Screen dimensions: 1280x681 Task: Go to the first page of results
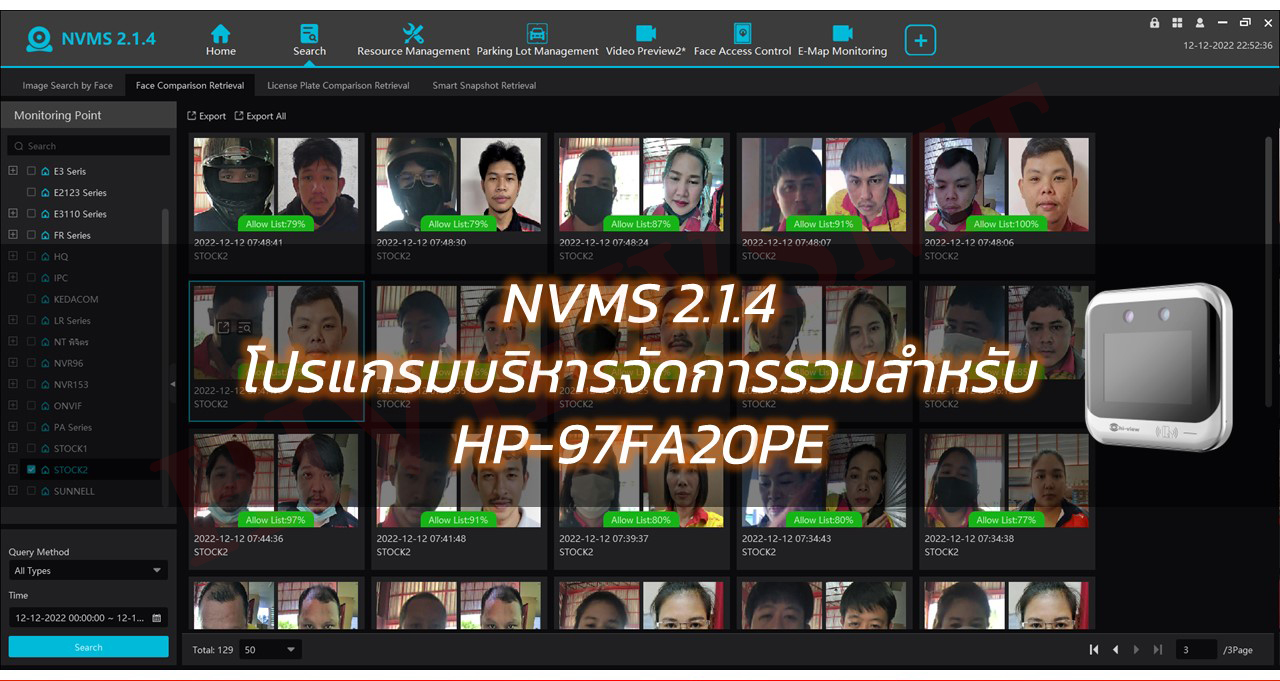coord(1094,650)
